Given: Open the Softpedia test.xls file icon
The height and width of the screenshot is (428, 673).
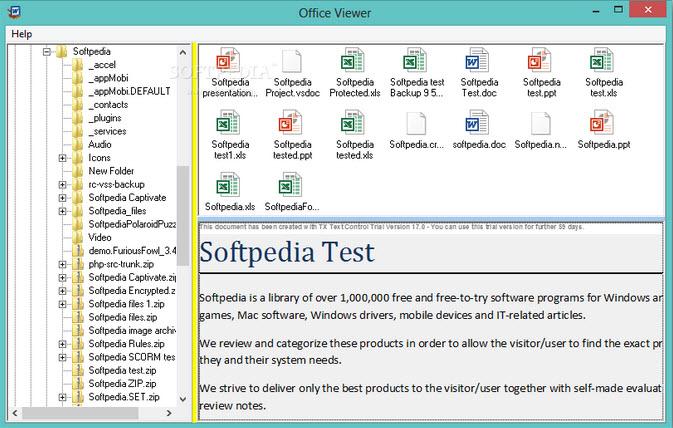Looking at the screenshot, I should point(601,60).
